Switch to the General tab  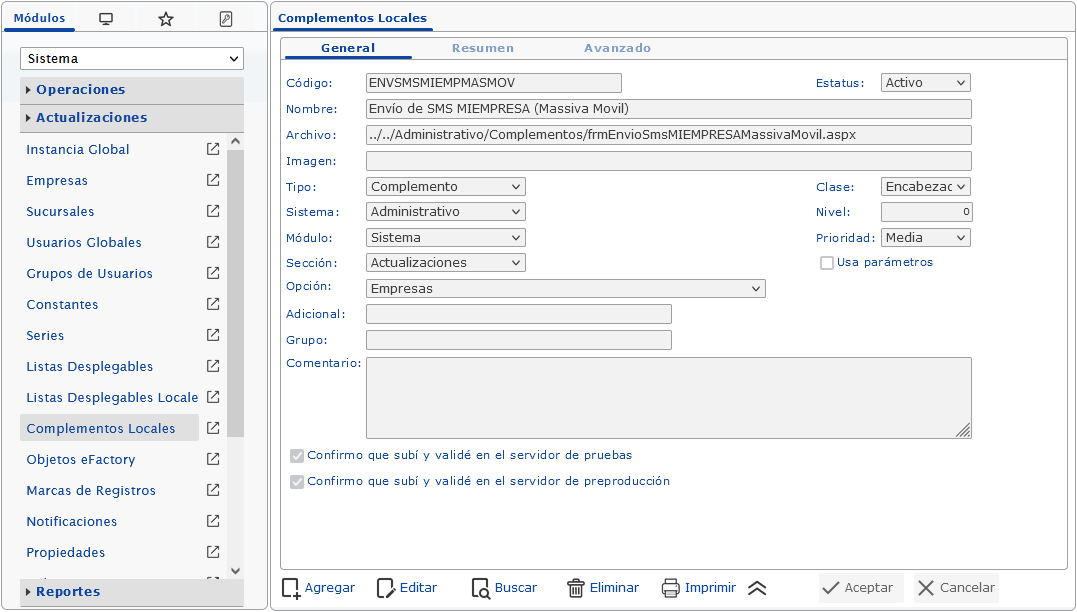click(x=348, y=48)
